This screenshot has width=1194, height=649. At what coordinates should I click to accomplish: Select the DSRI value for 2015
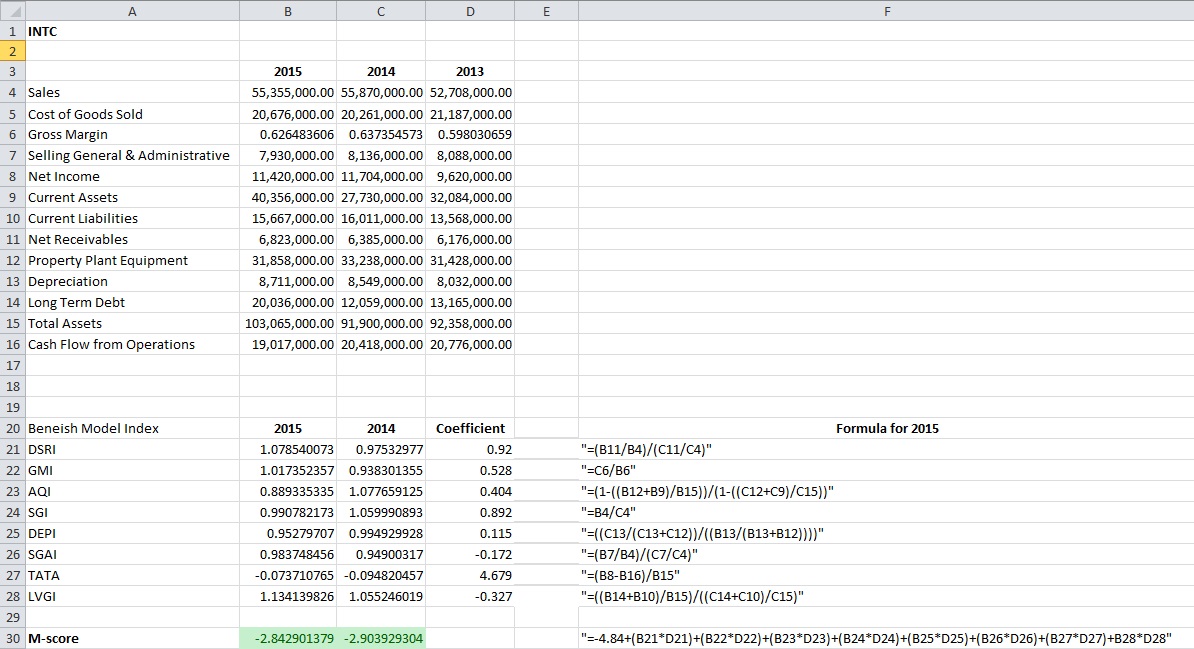[288, 449]
